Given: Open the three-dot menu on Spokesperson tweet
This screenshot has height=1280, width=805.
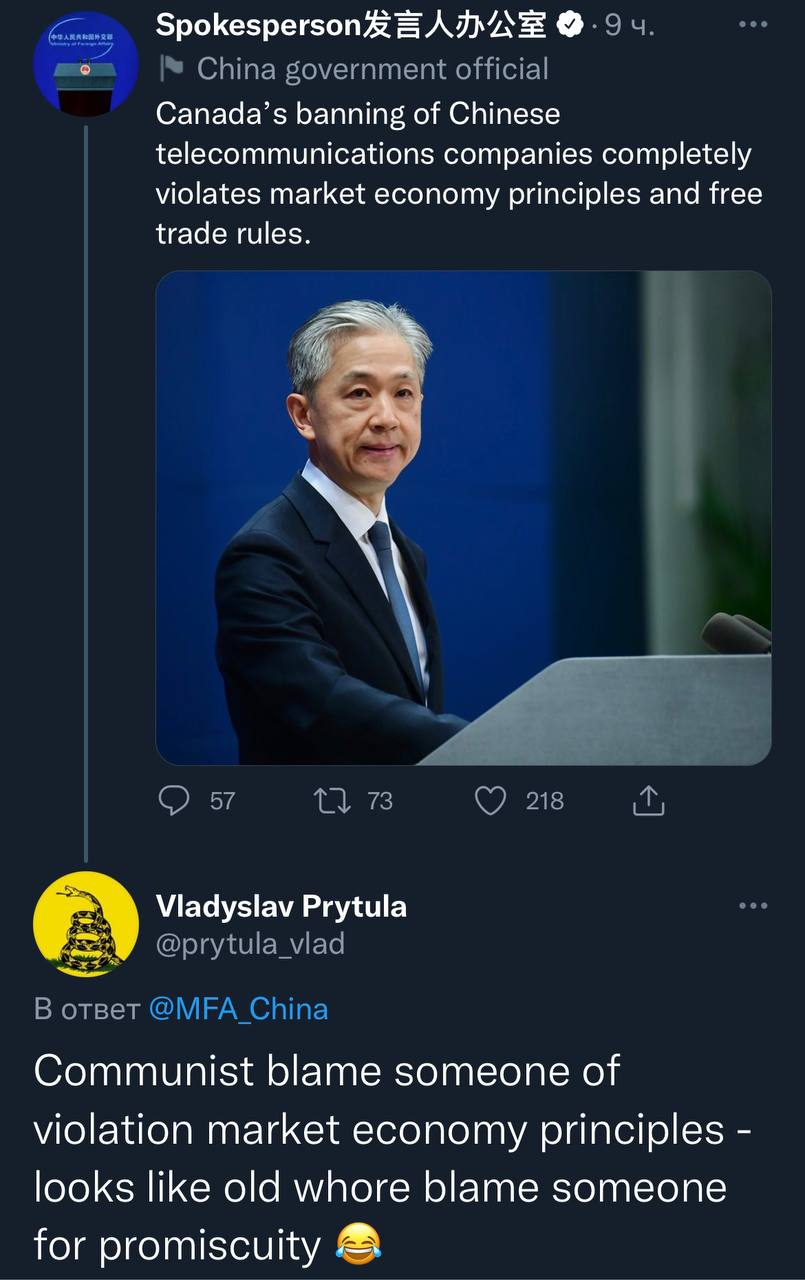Looking at the screenshot, I should point(752,25).
